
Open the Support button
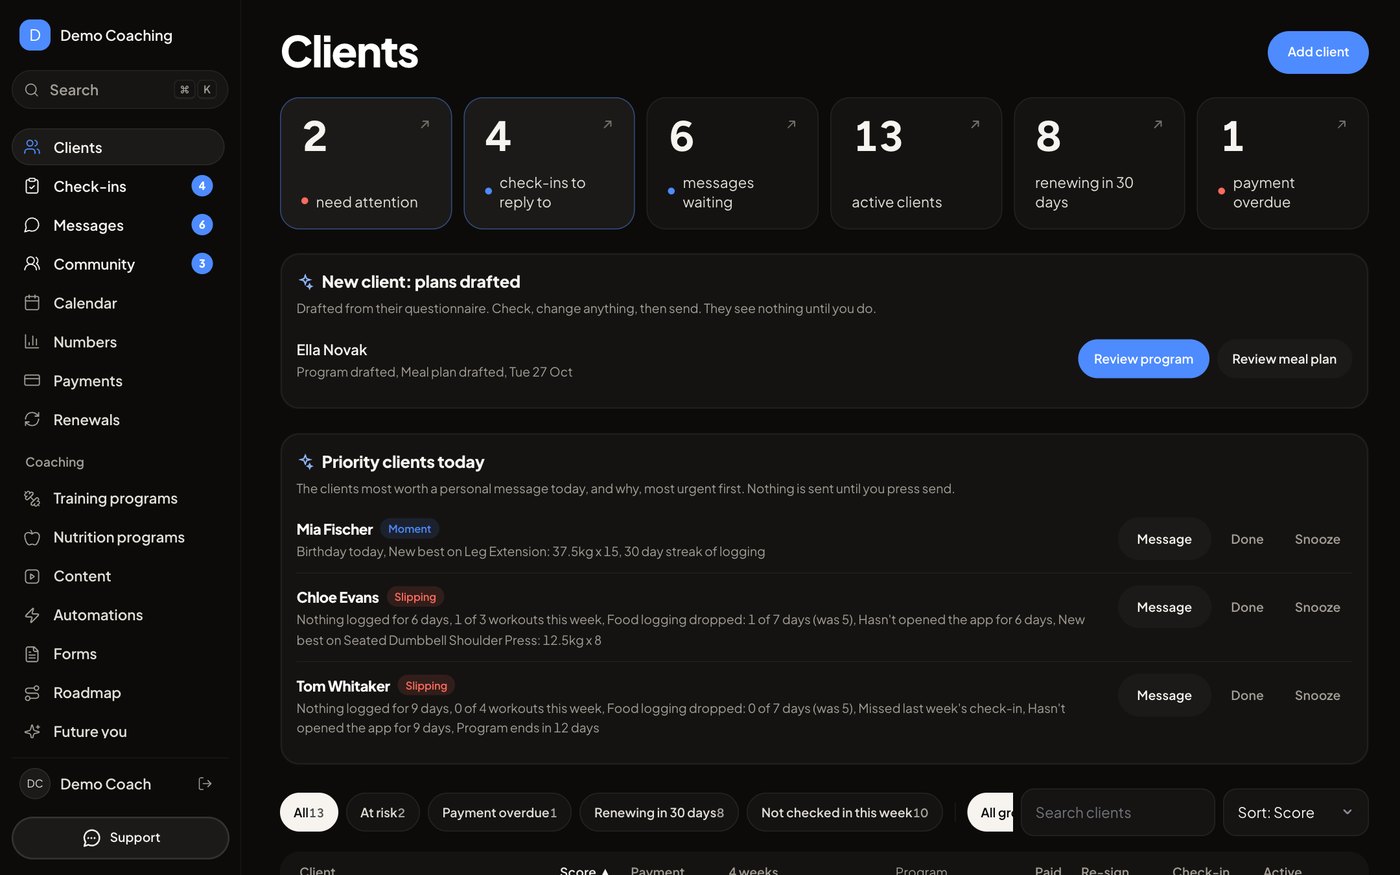[120, 838]
